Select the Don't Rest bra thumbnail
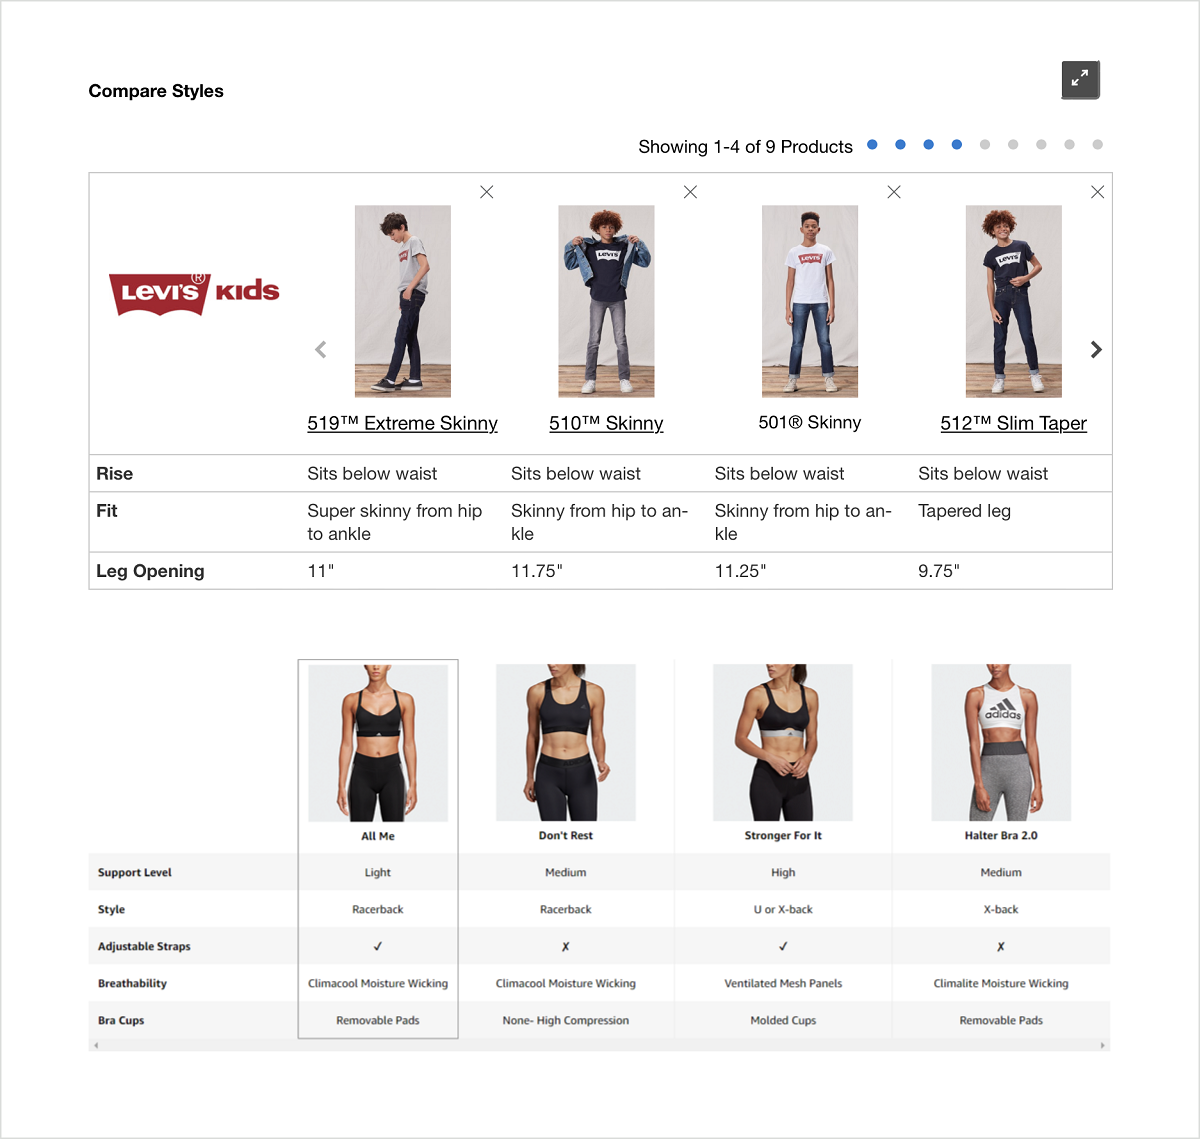1200x1139 pixels. click(x=566, y=743)
